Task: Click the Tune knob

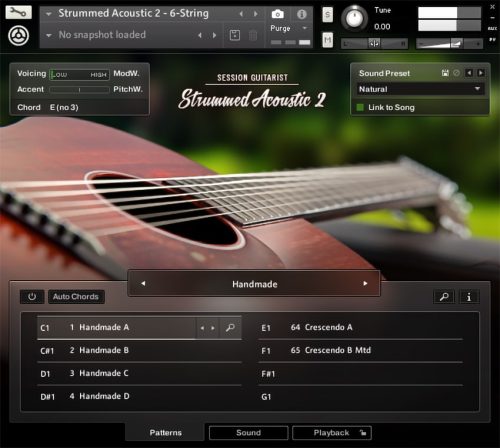Action: click(x=354, y=18)
